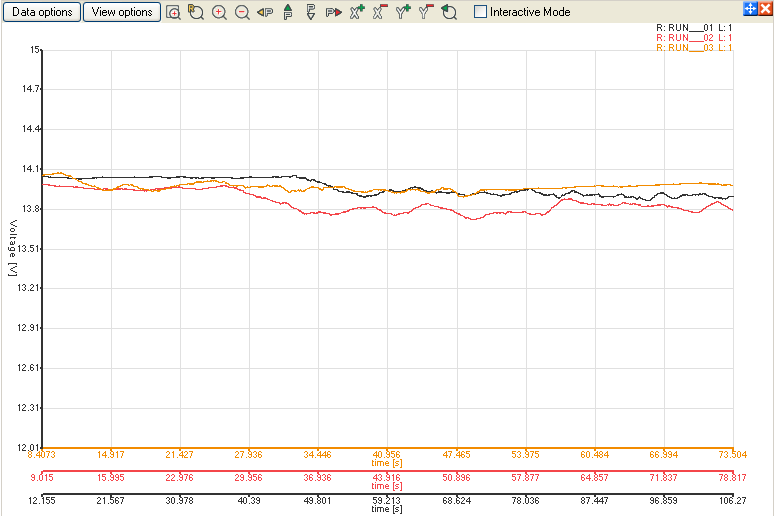Shrink the X axis with X minus

380,13
